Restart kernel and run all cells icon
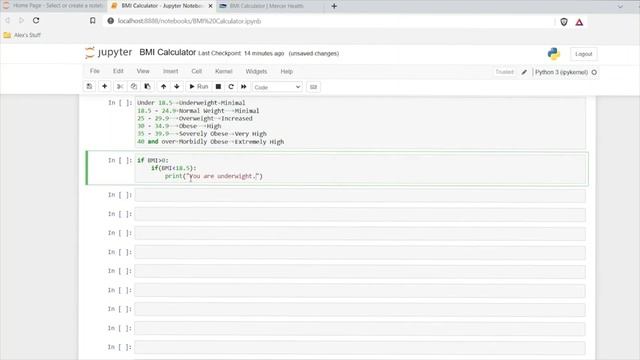This screenshot has height=360, width=640. tap(244, 87)
